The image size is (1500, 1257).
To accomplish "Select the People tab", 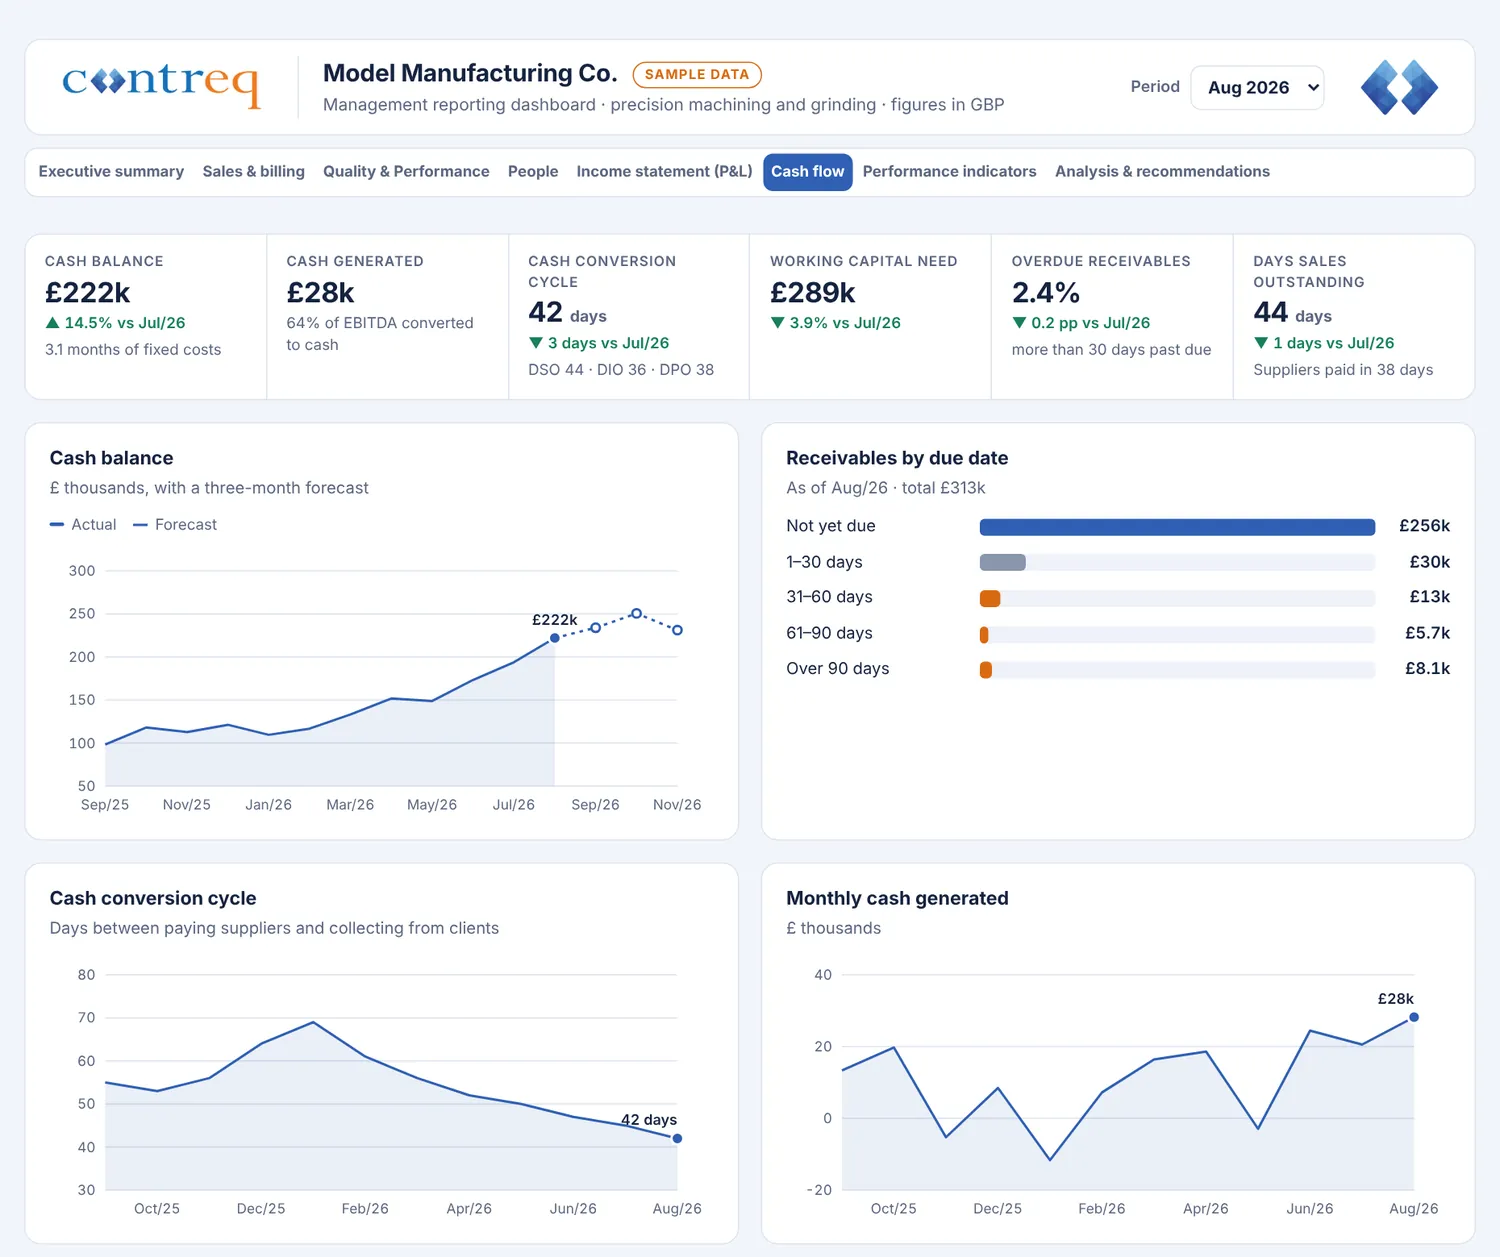I will pos(533,172).
